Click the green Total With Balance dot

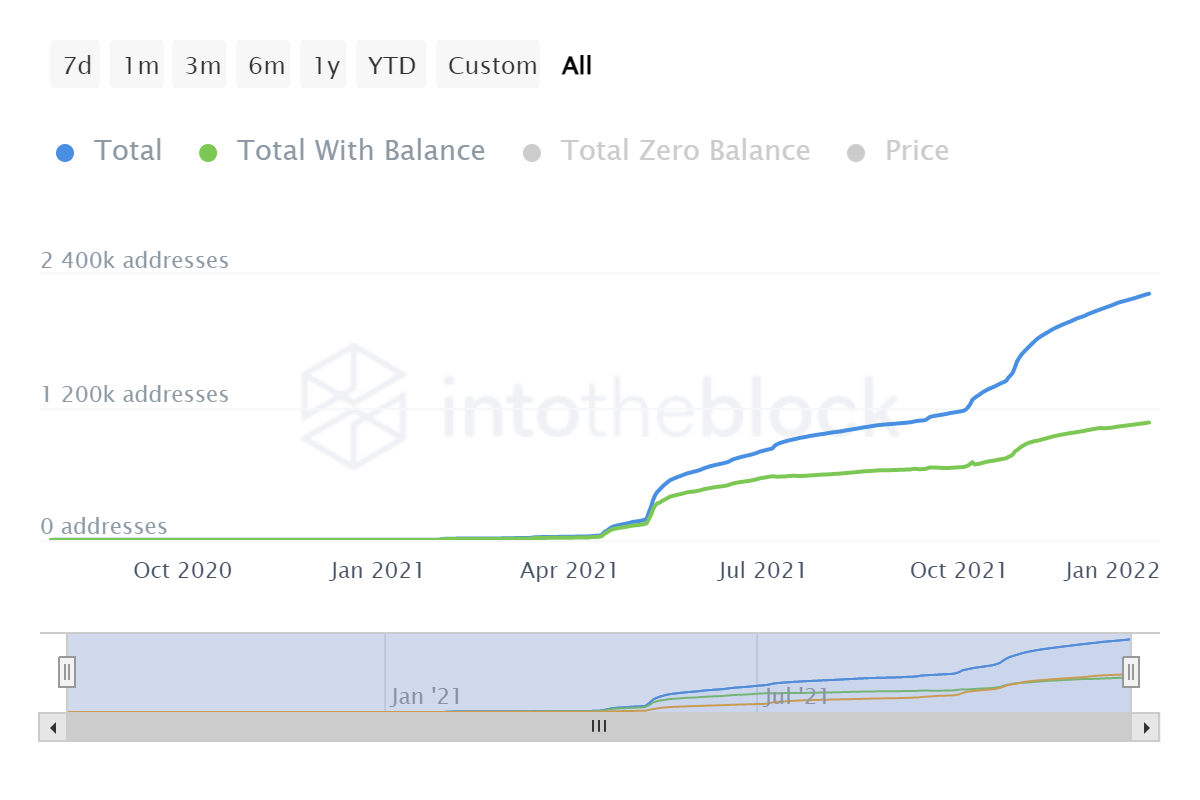(x=208, y=153)
